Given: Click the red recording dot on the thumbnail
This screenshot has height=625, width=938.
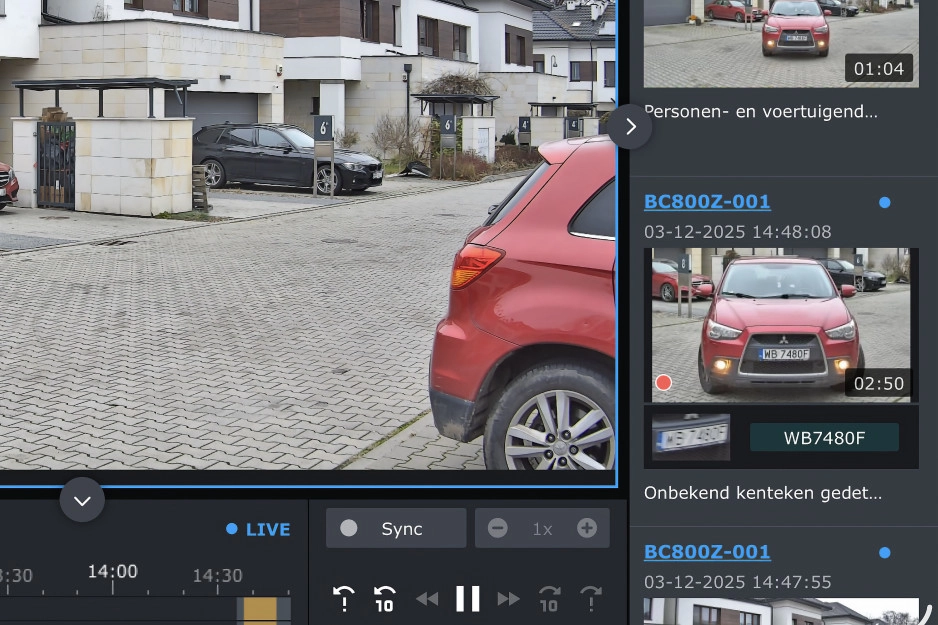Looking at the screenshot, I should point(661,382).
